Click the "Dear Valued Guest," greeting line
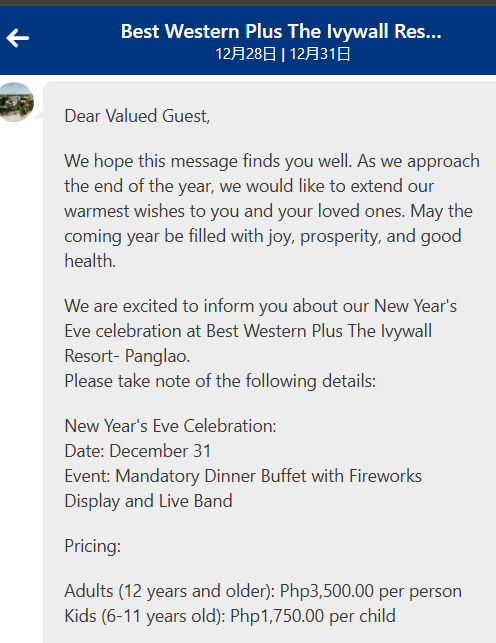 [x=137, y=116]
